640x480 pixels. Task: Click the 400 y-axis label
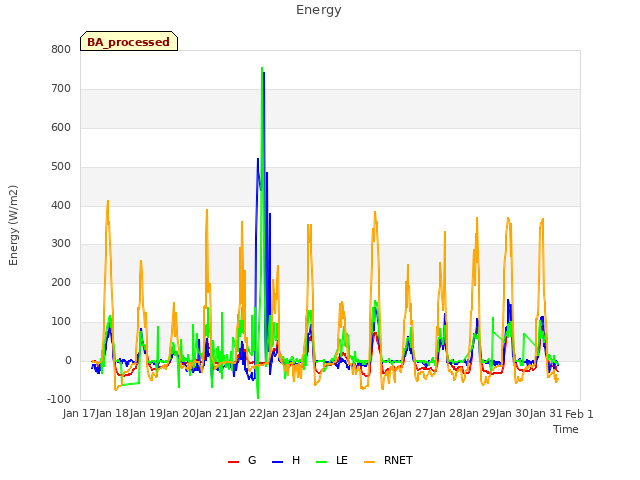(x=61, y=205)
